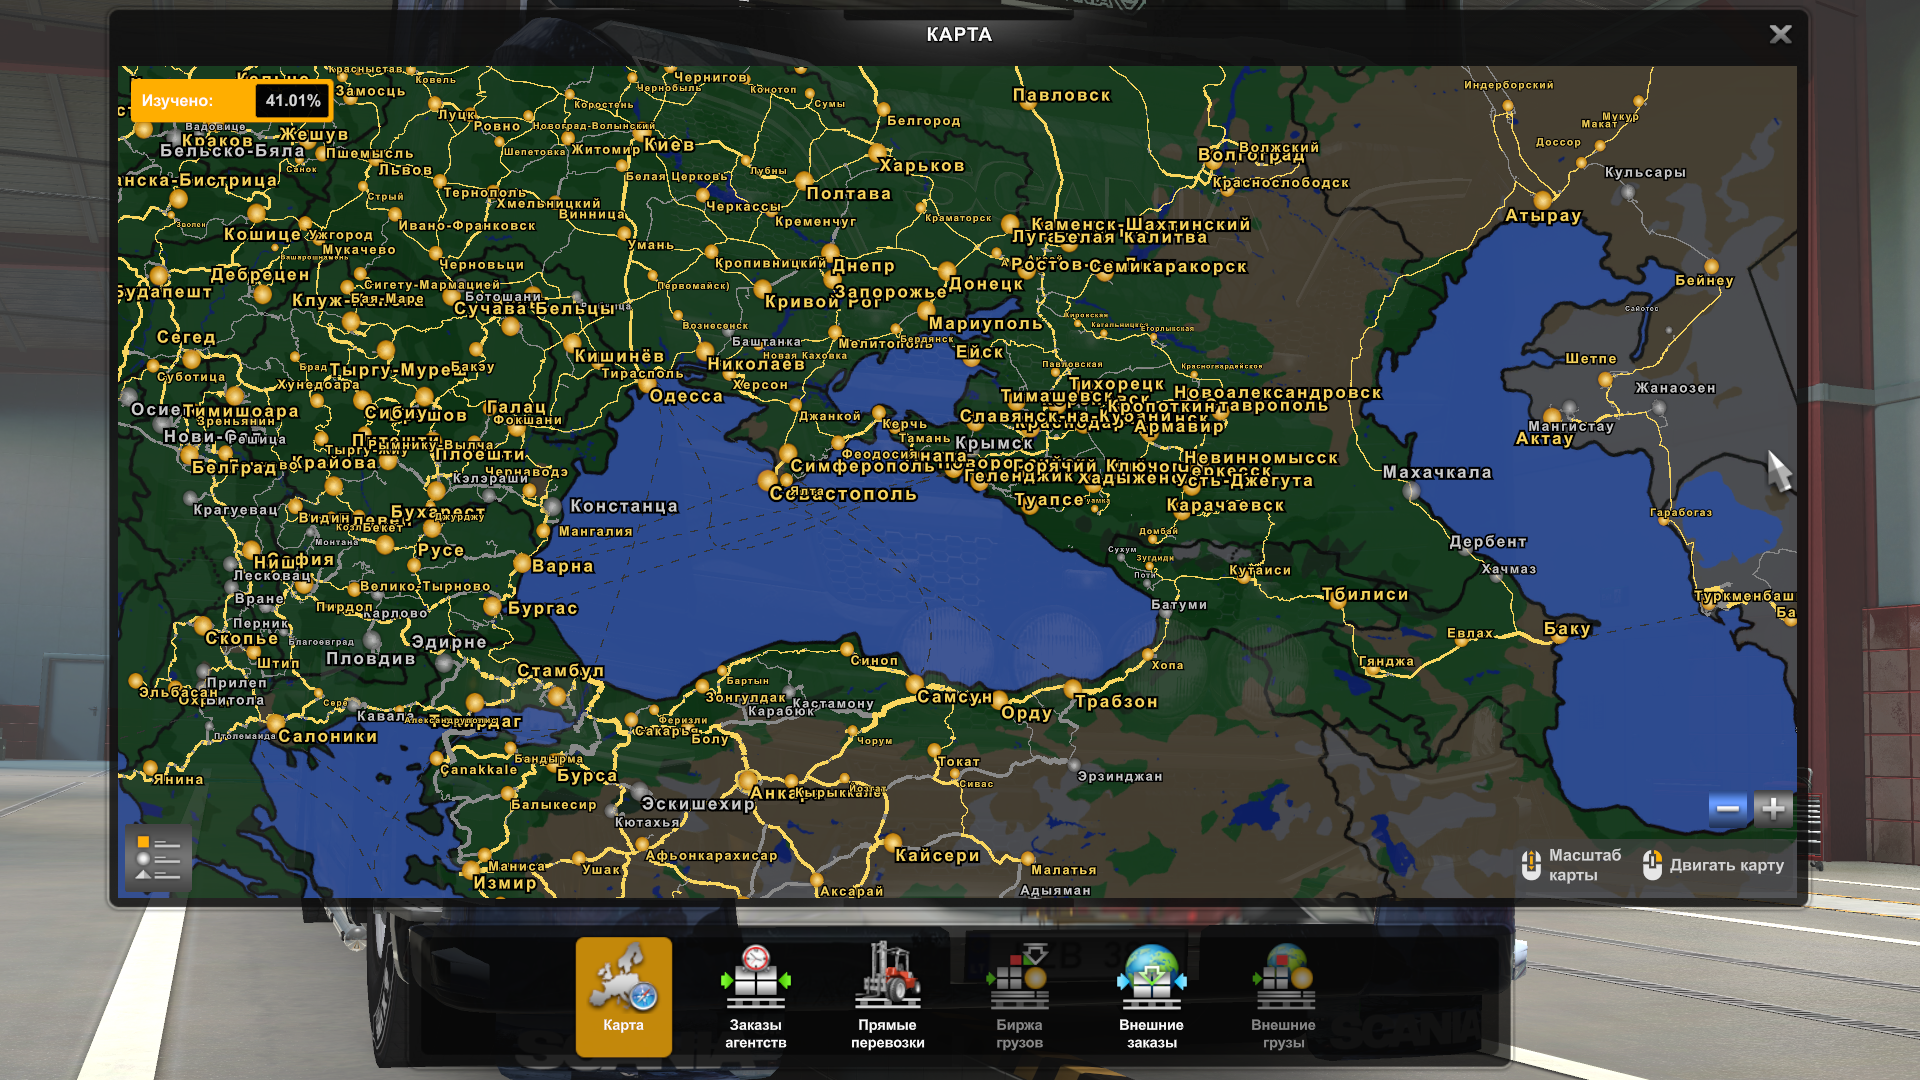This screenshot has width=1920, height=1080.
Task: Zoom out with the minus button
Action: tap(1727, 808)
